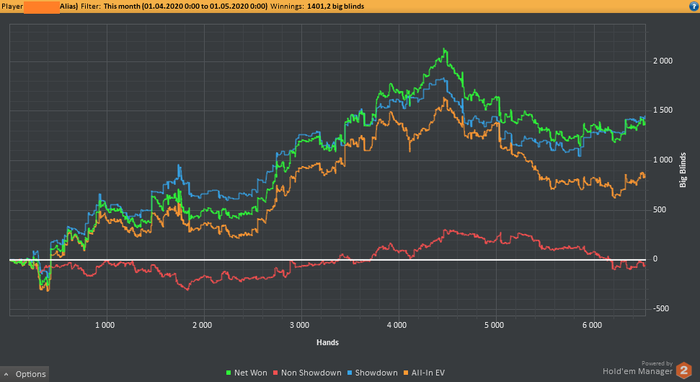This screenshot has width=700, height=382.
Task: Click the red Non Showdown color swatch
Action: point(275,373)
